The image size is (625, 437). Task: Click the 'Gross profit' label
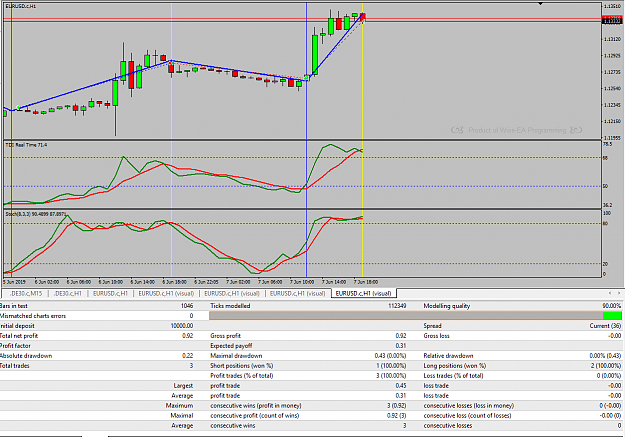[226, 336]
